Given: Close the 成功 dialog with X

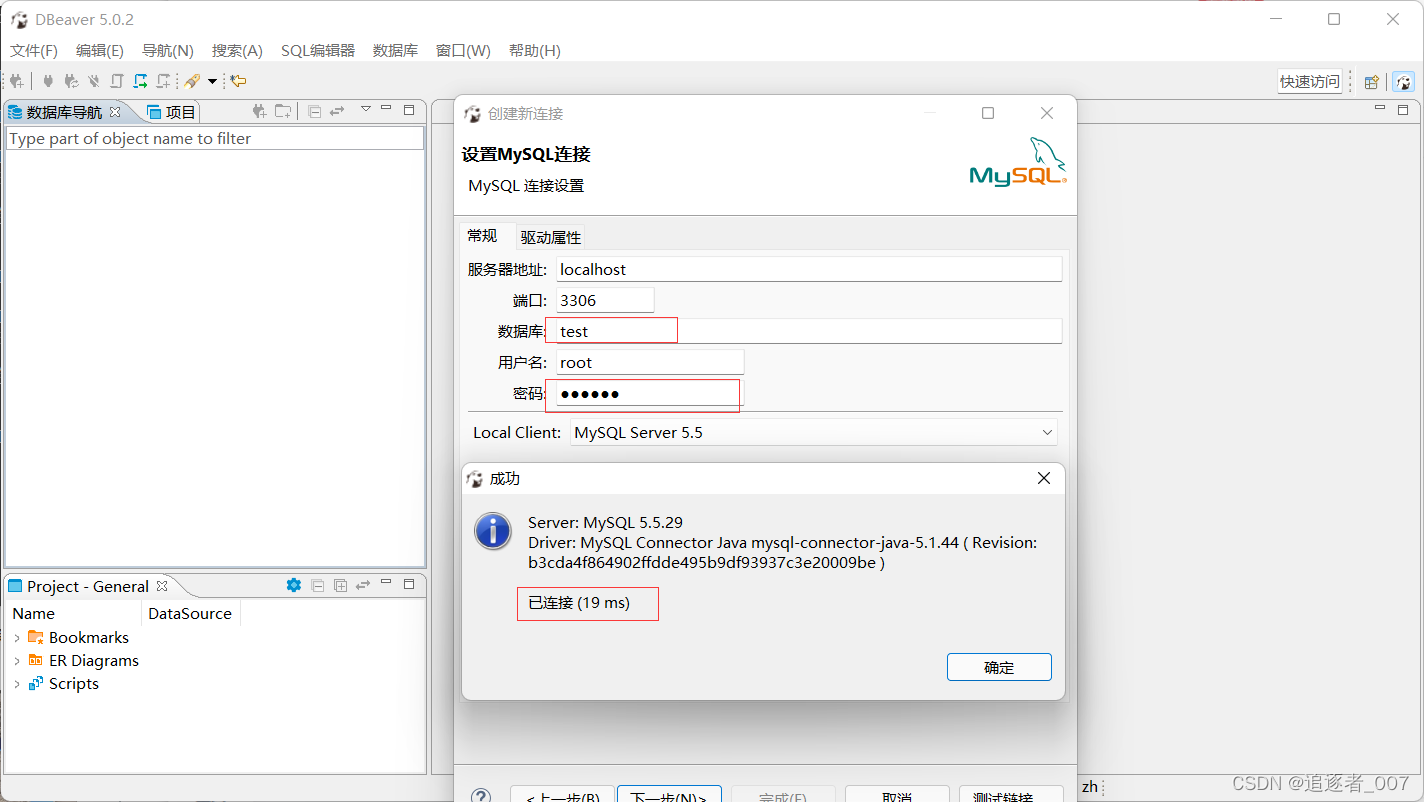Looking at the screenshot, I should [x=1044, y=478].
